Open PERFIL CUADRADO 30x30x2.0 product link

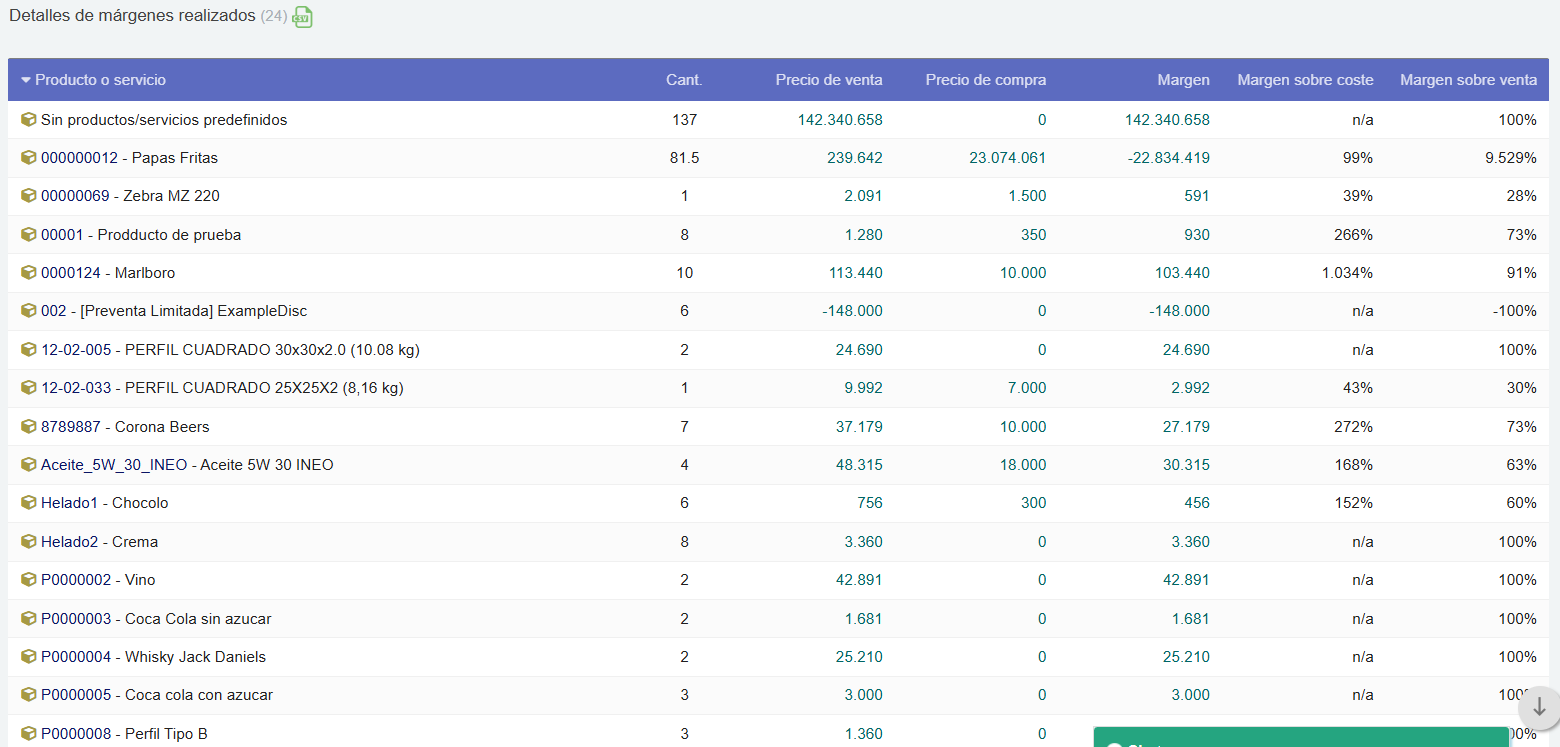pos(230,350)
